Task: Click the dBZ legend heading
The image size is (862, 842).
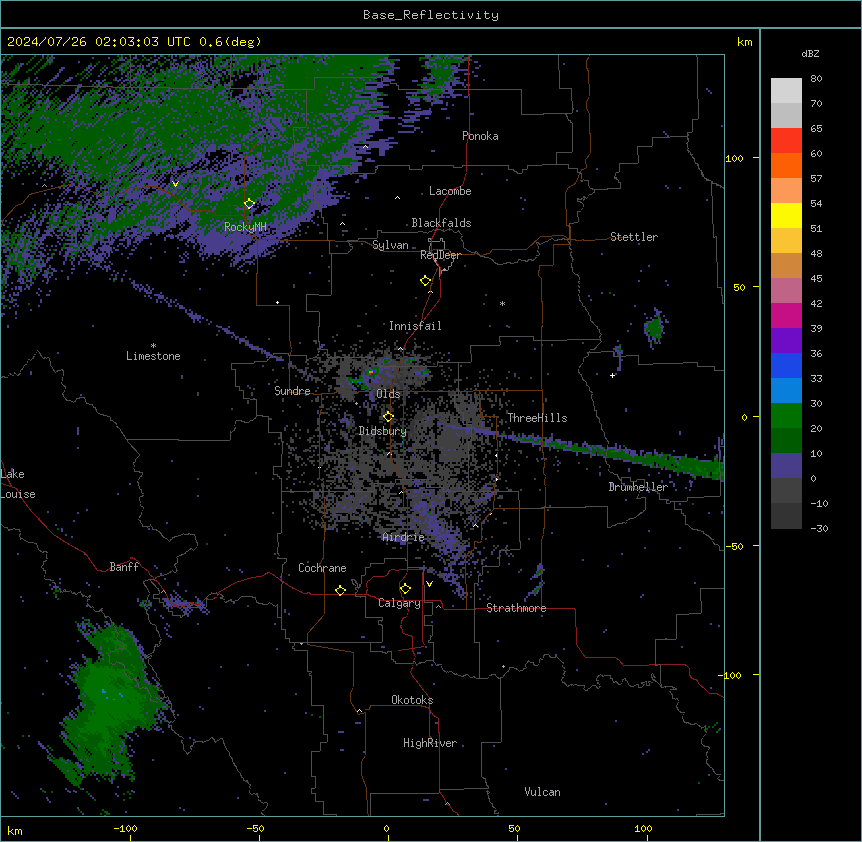Action: [x=810, y=53]
